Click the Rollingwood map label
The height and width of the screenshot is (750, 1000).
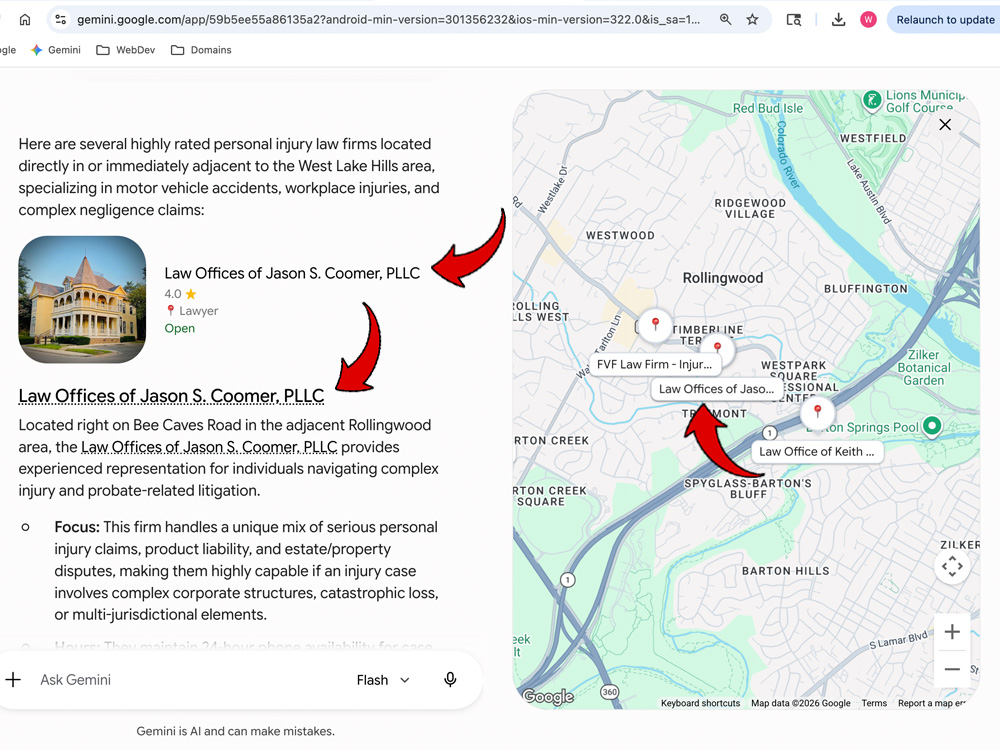pos(723,278)
